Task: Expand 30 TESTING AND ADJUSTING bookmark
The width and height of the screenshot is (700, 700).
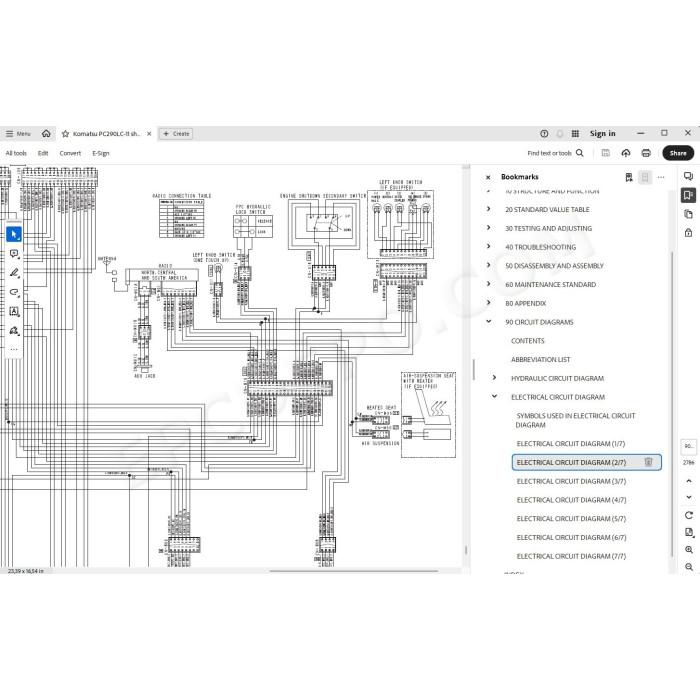Action: (x=488, y=228)
